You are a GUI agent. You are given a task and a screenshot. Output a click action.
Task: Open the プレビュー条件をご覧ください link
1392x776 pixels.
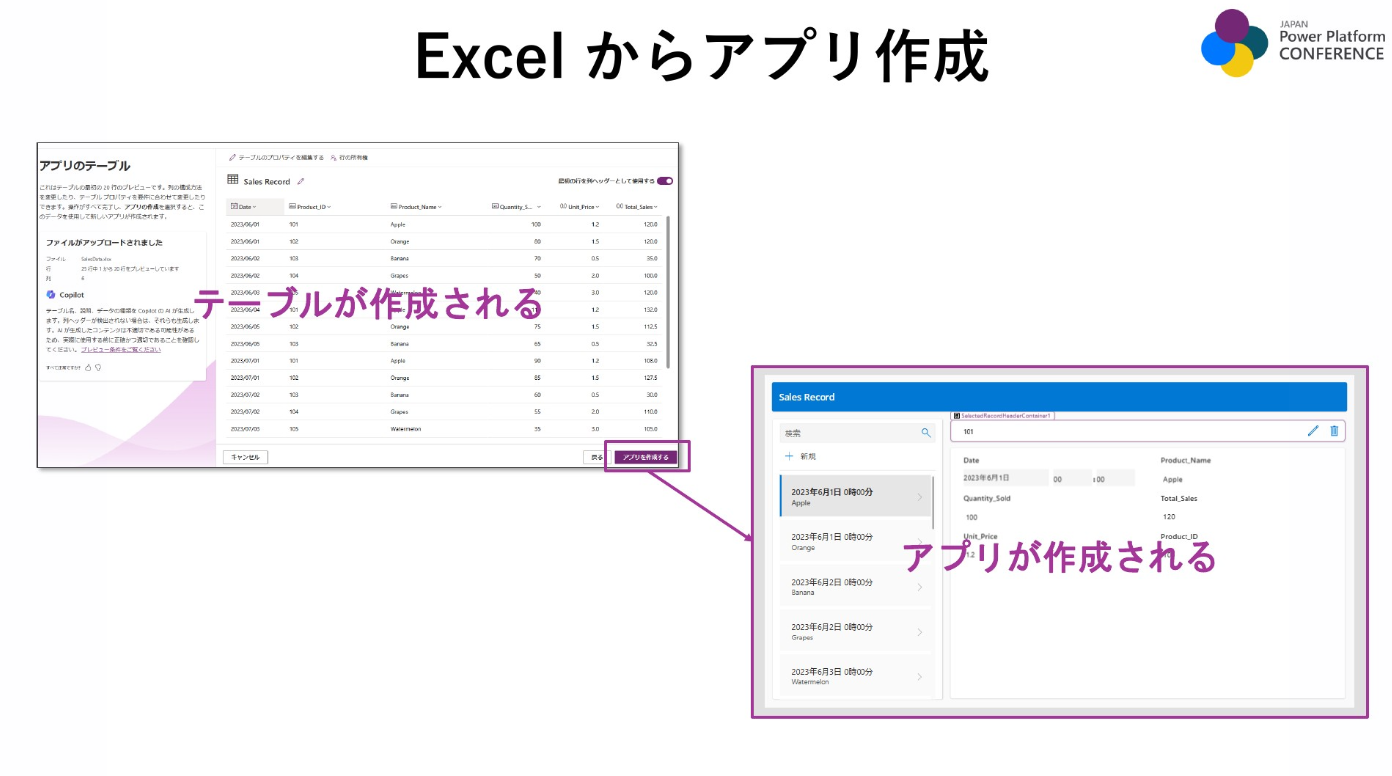121,350
